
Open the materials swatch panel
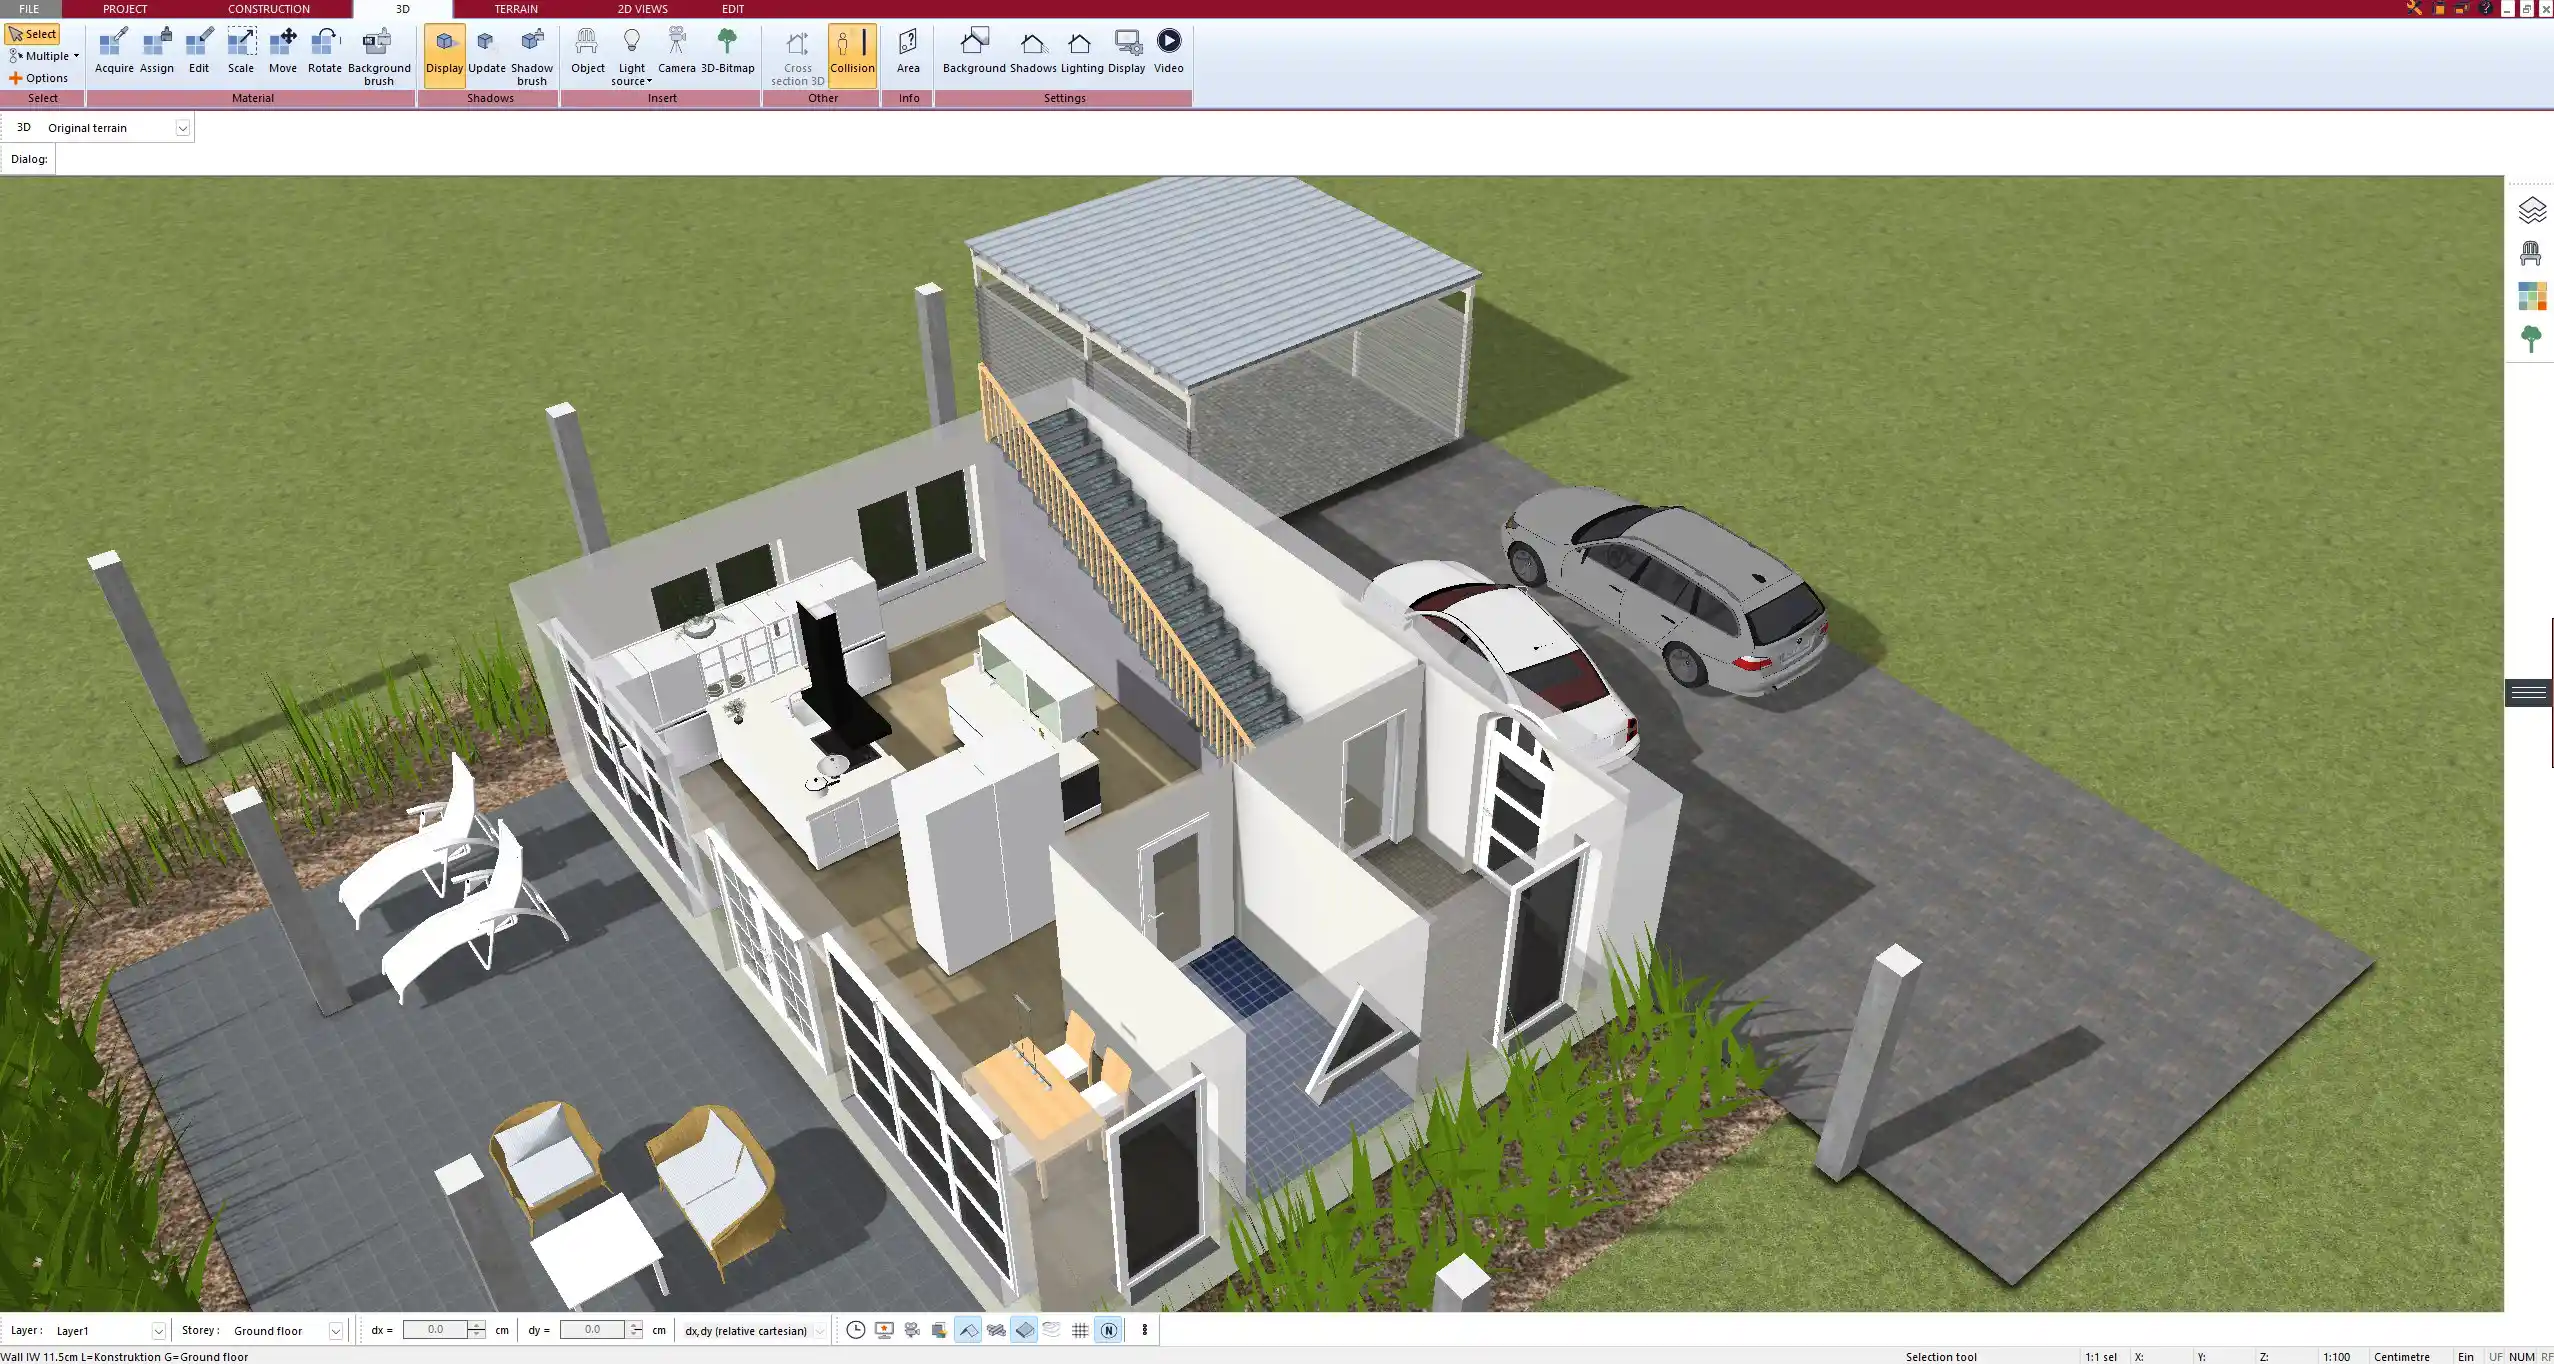tap(2531, 296)
